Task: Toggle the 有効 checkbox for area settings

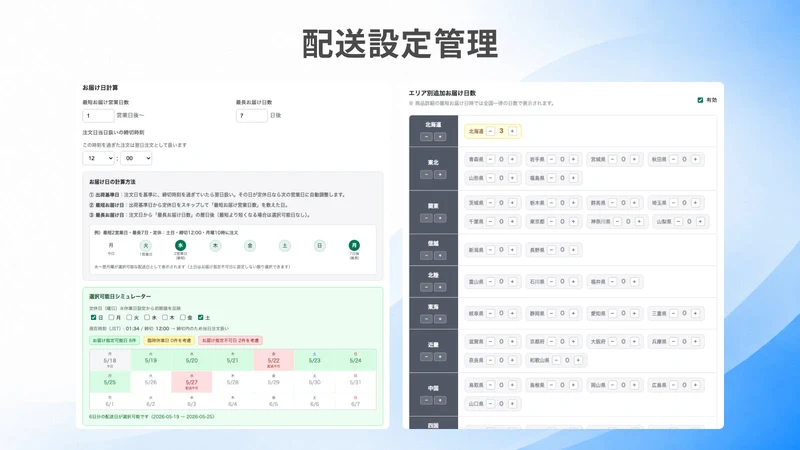Action: click(700, 100)
